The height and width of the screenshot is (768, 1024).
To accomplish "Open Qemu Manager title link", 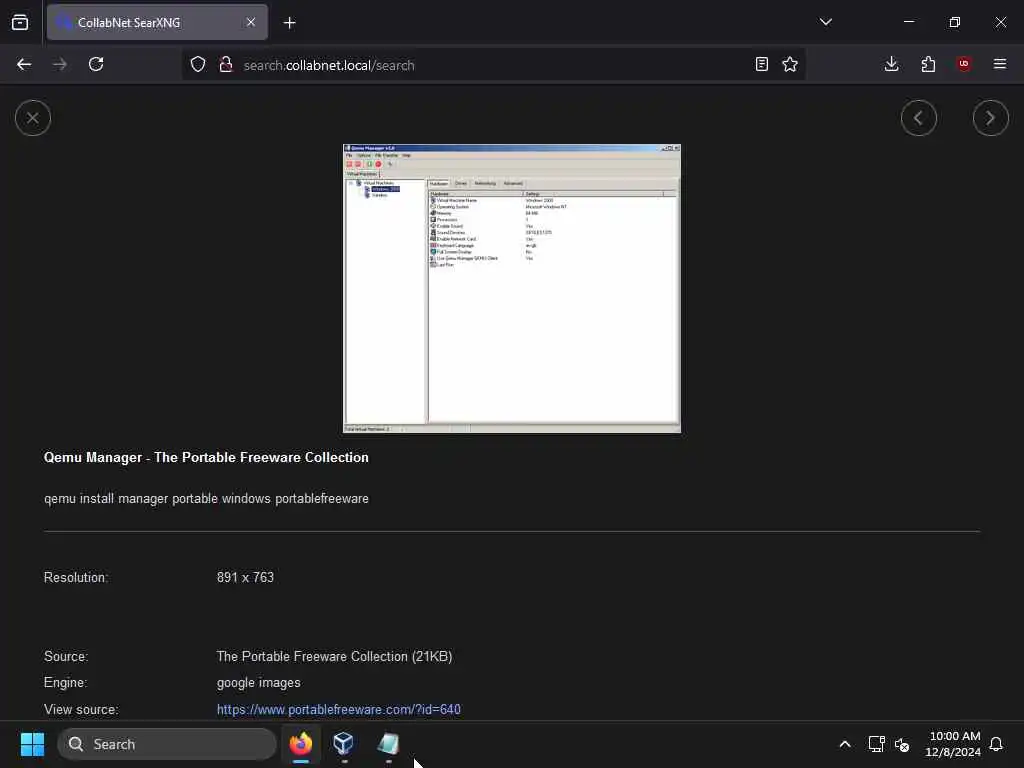I will [206, 457].
